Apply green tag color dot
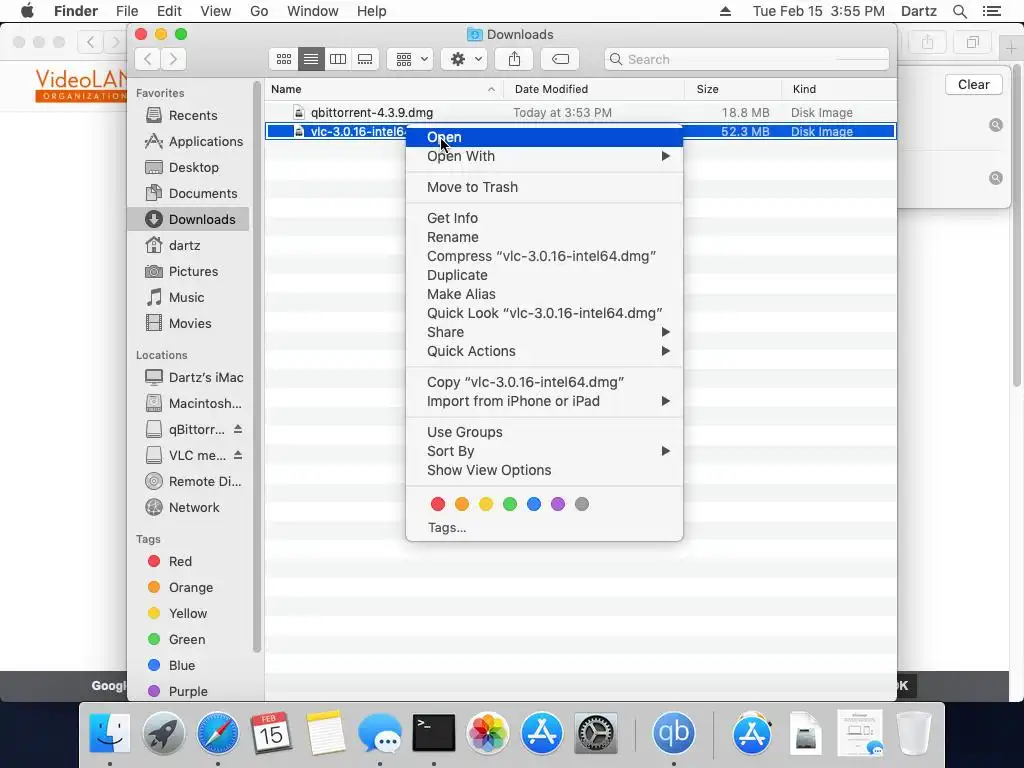 (x=510, y=504)
